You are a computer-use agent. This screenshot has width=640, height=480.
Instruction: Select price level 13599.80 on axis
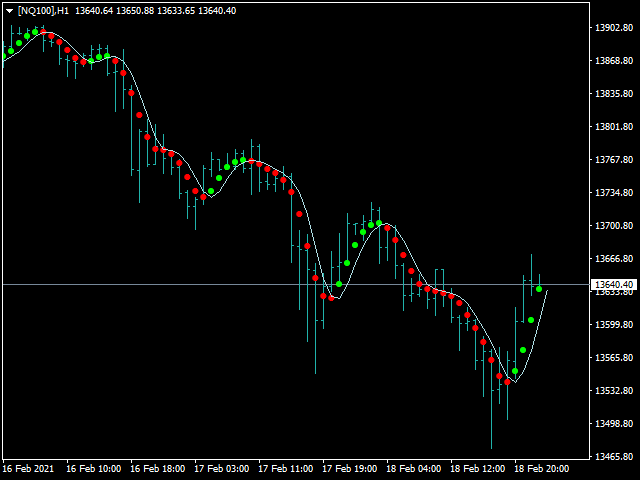614,324
